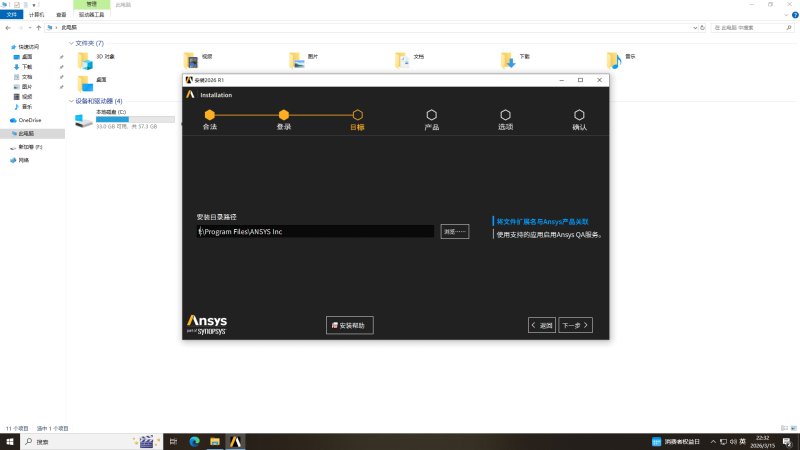Viewport: 800px width, 450px height.
Task: Click the install directory path field
Action: [315, 232]
